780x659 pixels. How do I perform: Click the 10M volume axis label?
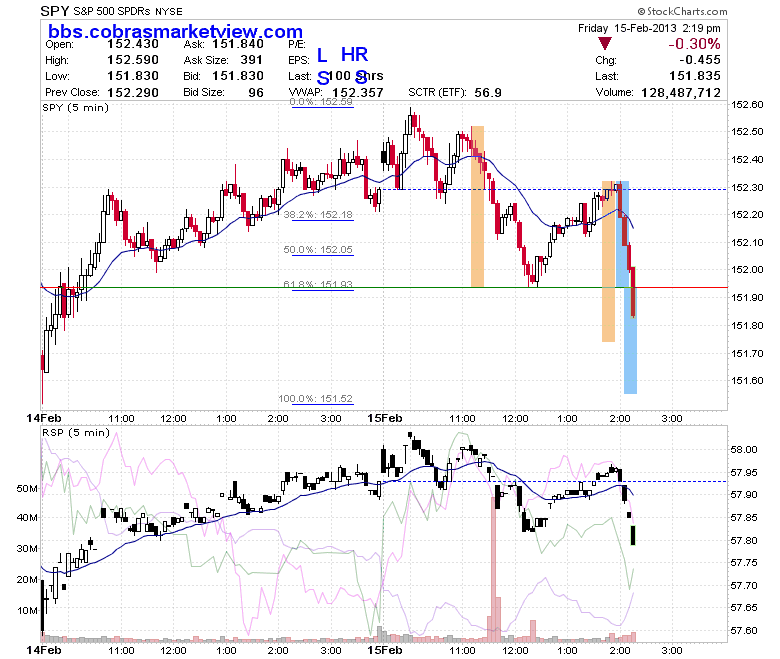[x=27, y=610]
